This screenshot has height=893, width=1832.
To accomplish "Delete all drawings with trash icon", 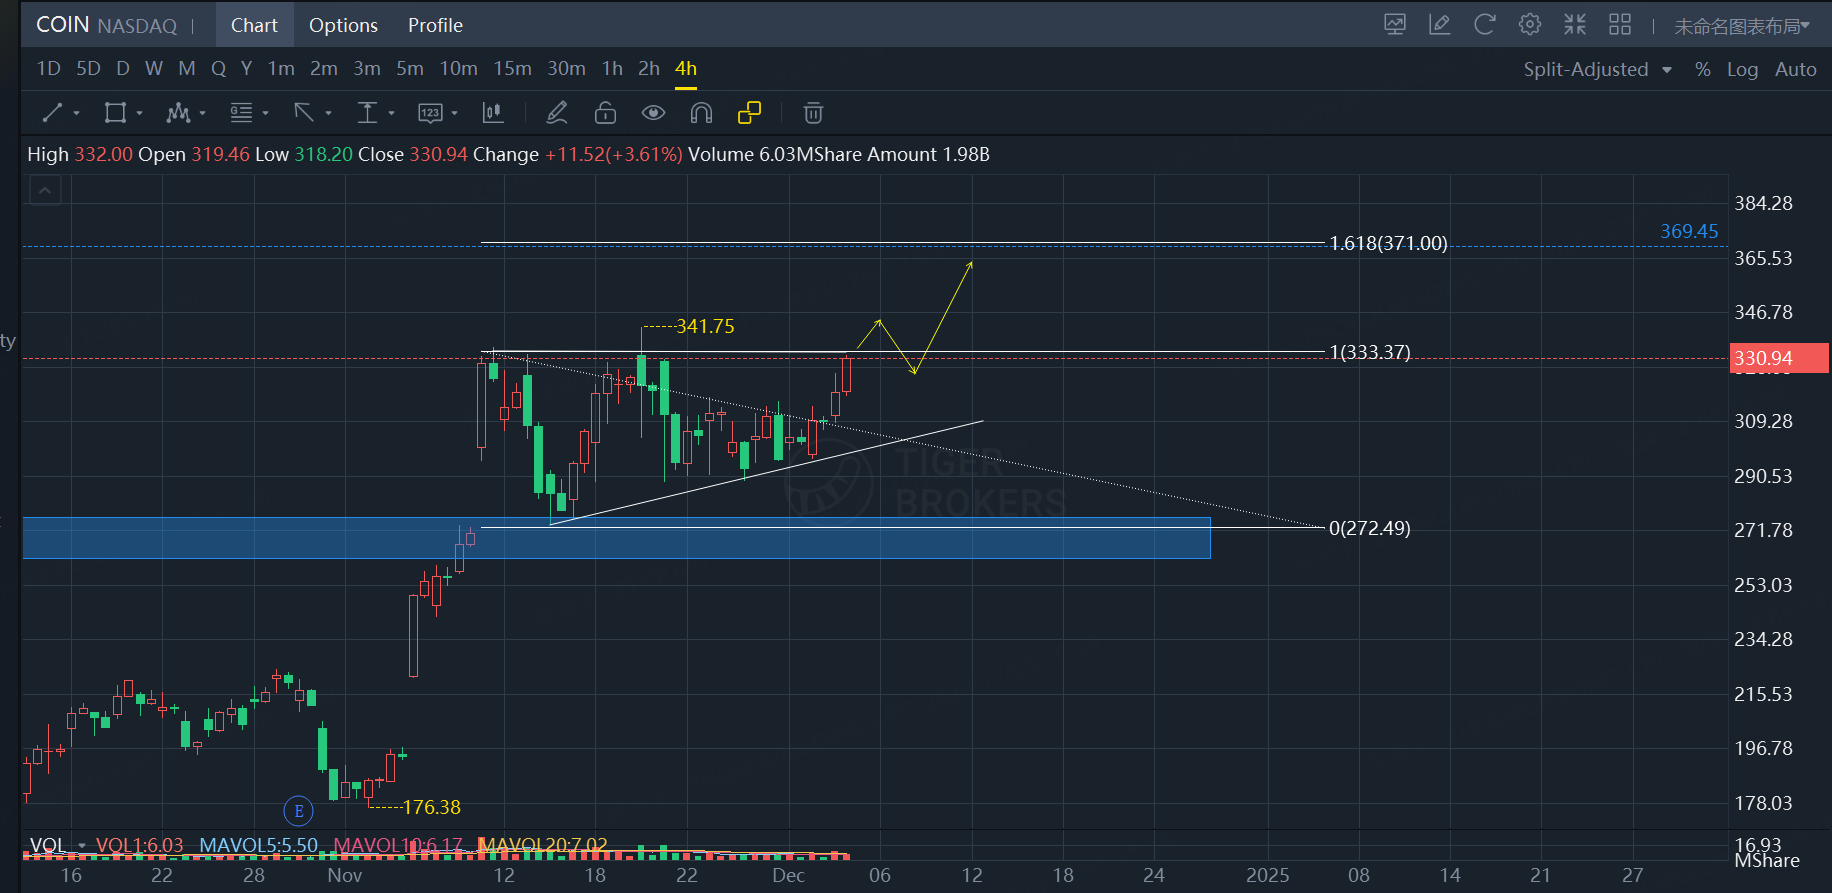I will point(813,113).
